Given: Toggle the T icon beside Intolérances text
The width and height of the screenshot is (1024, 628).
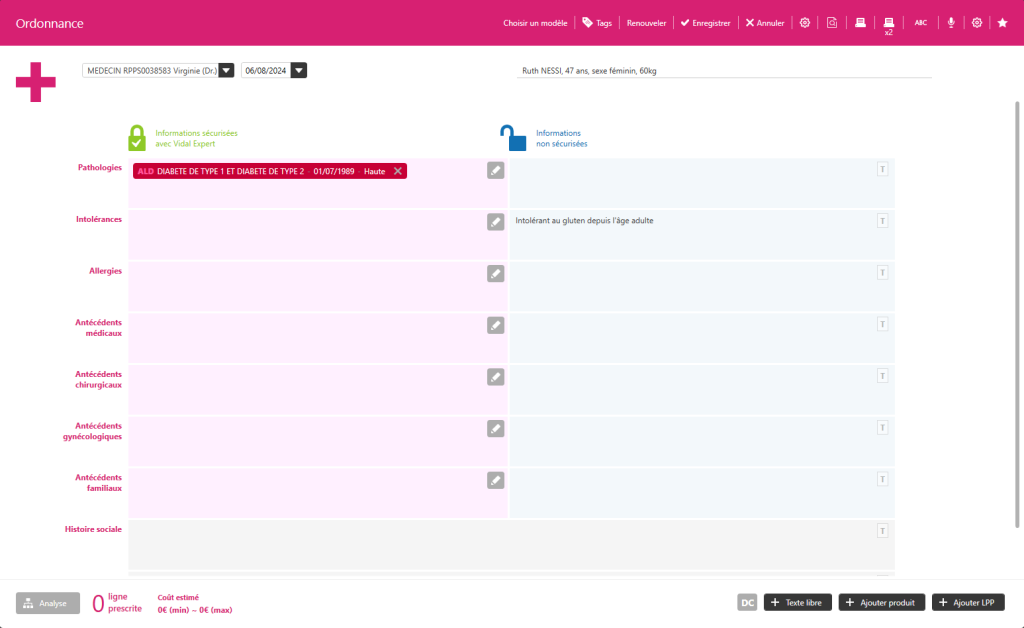Looking at the screenshot, I should click(x=882, y=220).
